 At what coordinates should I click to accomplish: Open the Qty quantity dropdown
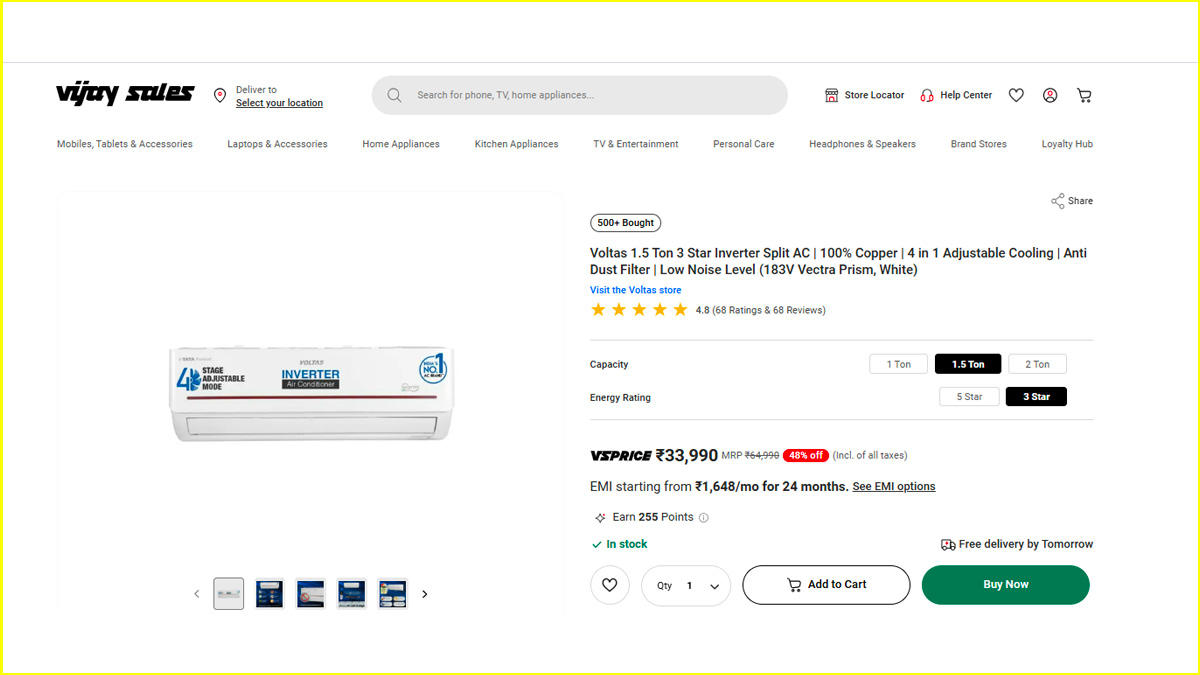tap(686, 586)
